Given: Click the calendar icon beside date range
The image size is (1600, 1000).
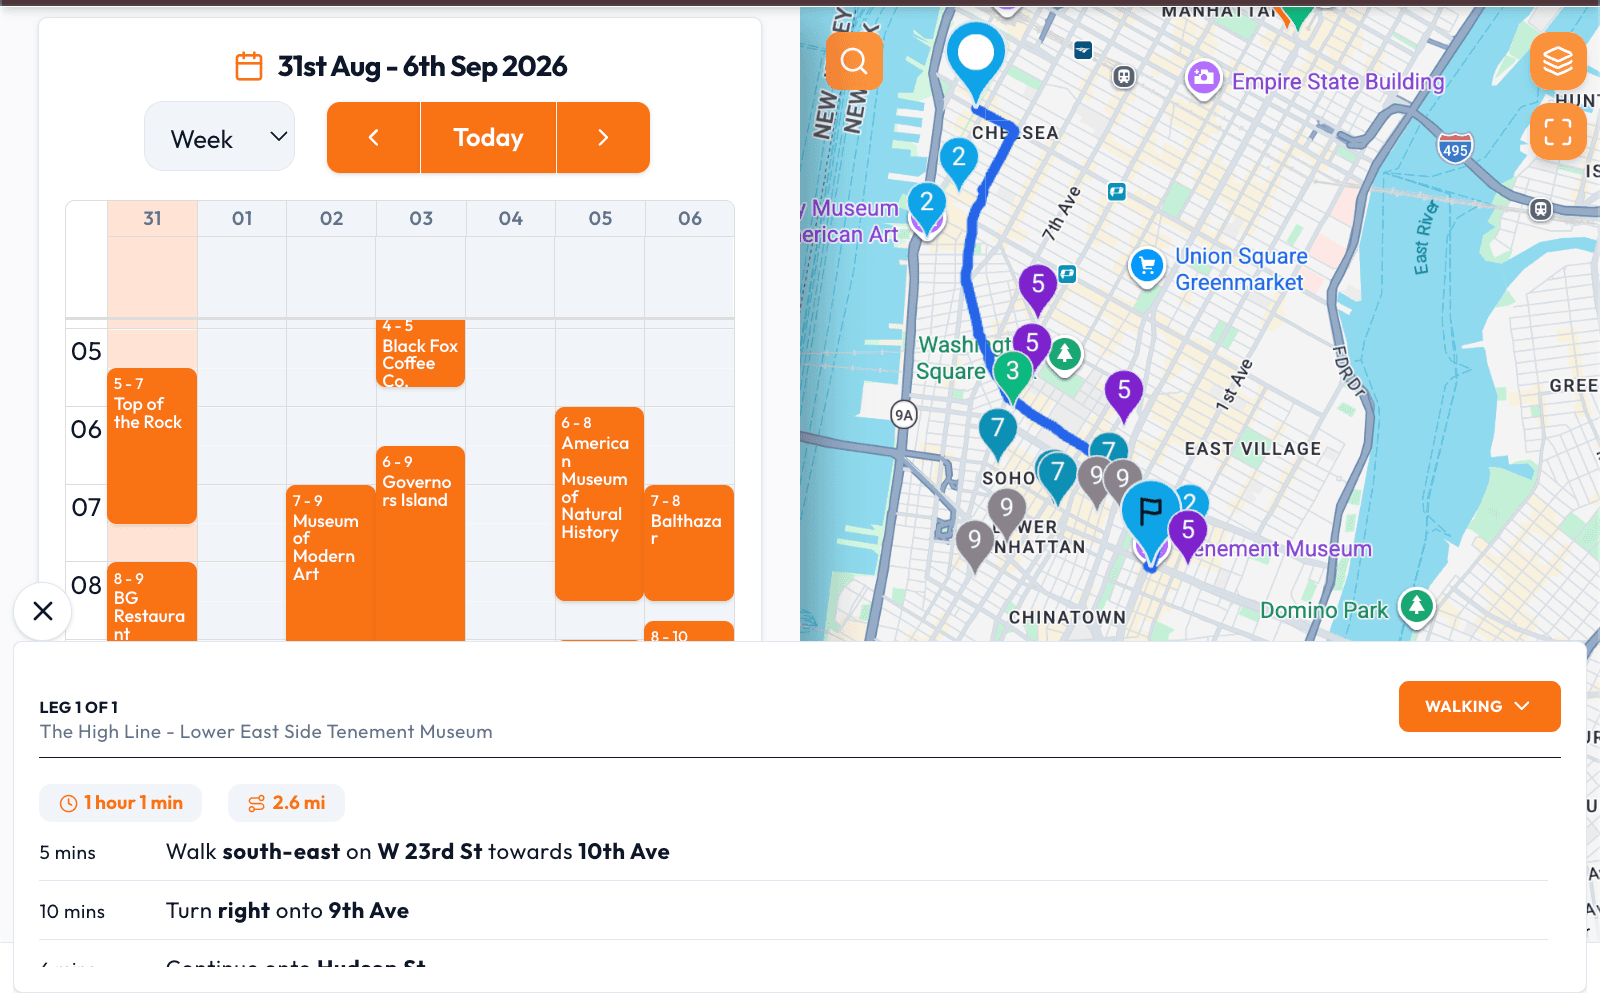Looking at the screenshot, I should click(x=249, y=66).
